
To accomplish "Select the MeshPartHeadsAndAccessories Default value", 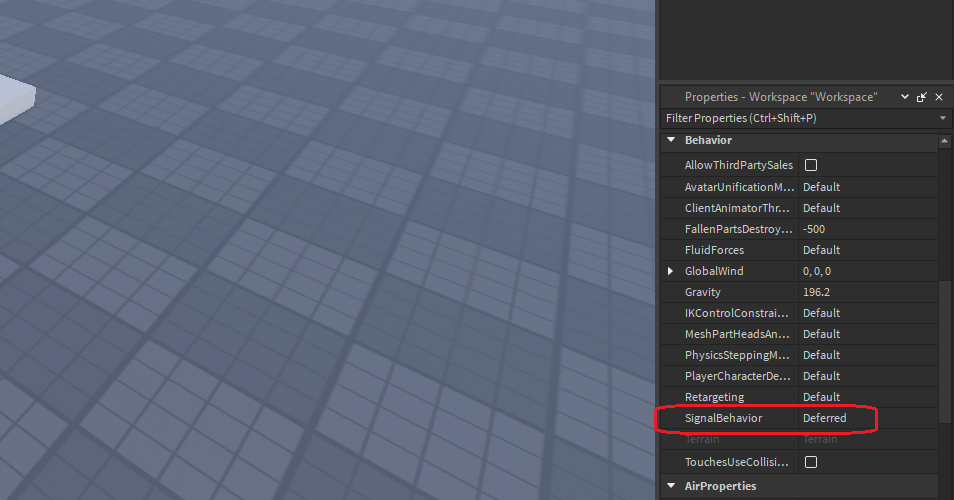I will point(821,334).
